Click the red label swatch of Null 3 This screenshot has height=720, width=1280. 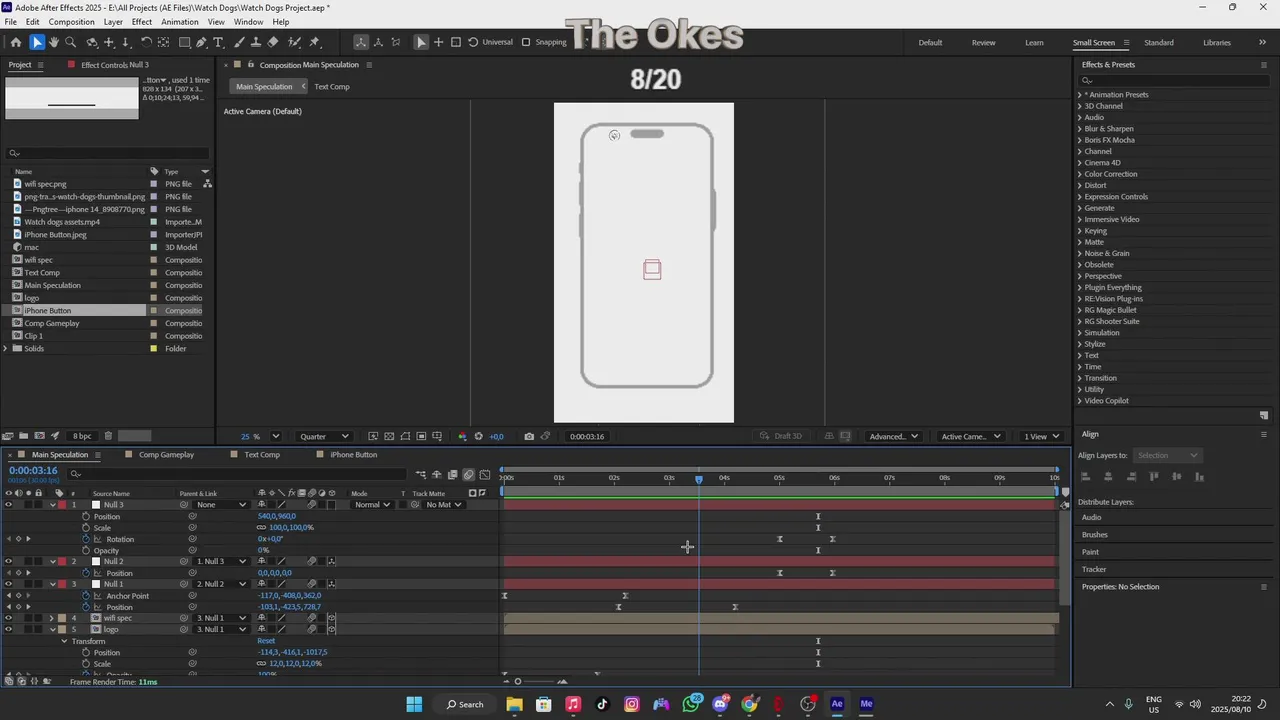click(62, 505)
